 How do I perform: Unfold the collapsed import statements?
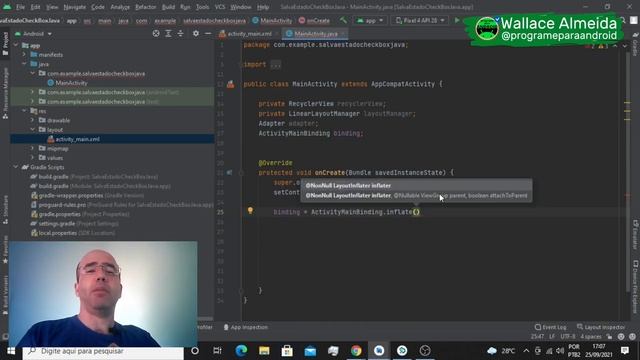(x=276, y=64)
